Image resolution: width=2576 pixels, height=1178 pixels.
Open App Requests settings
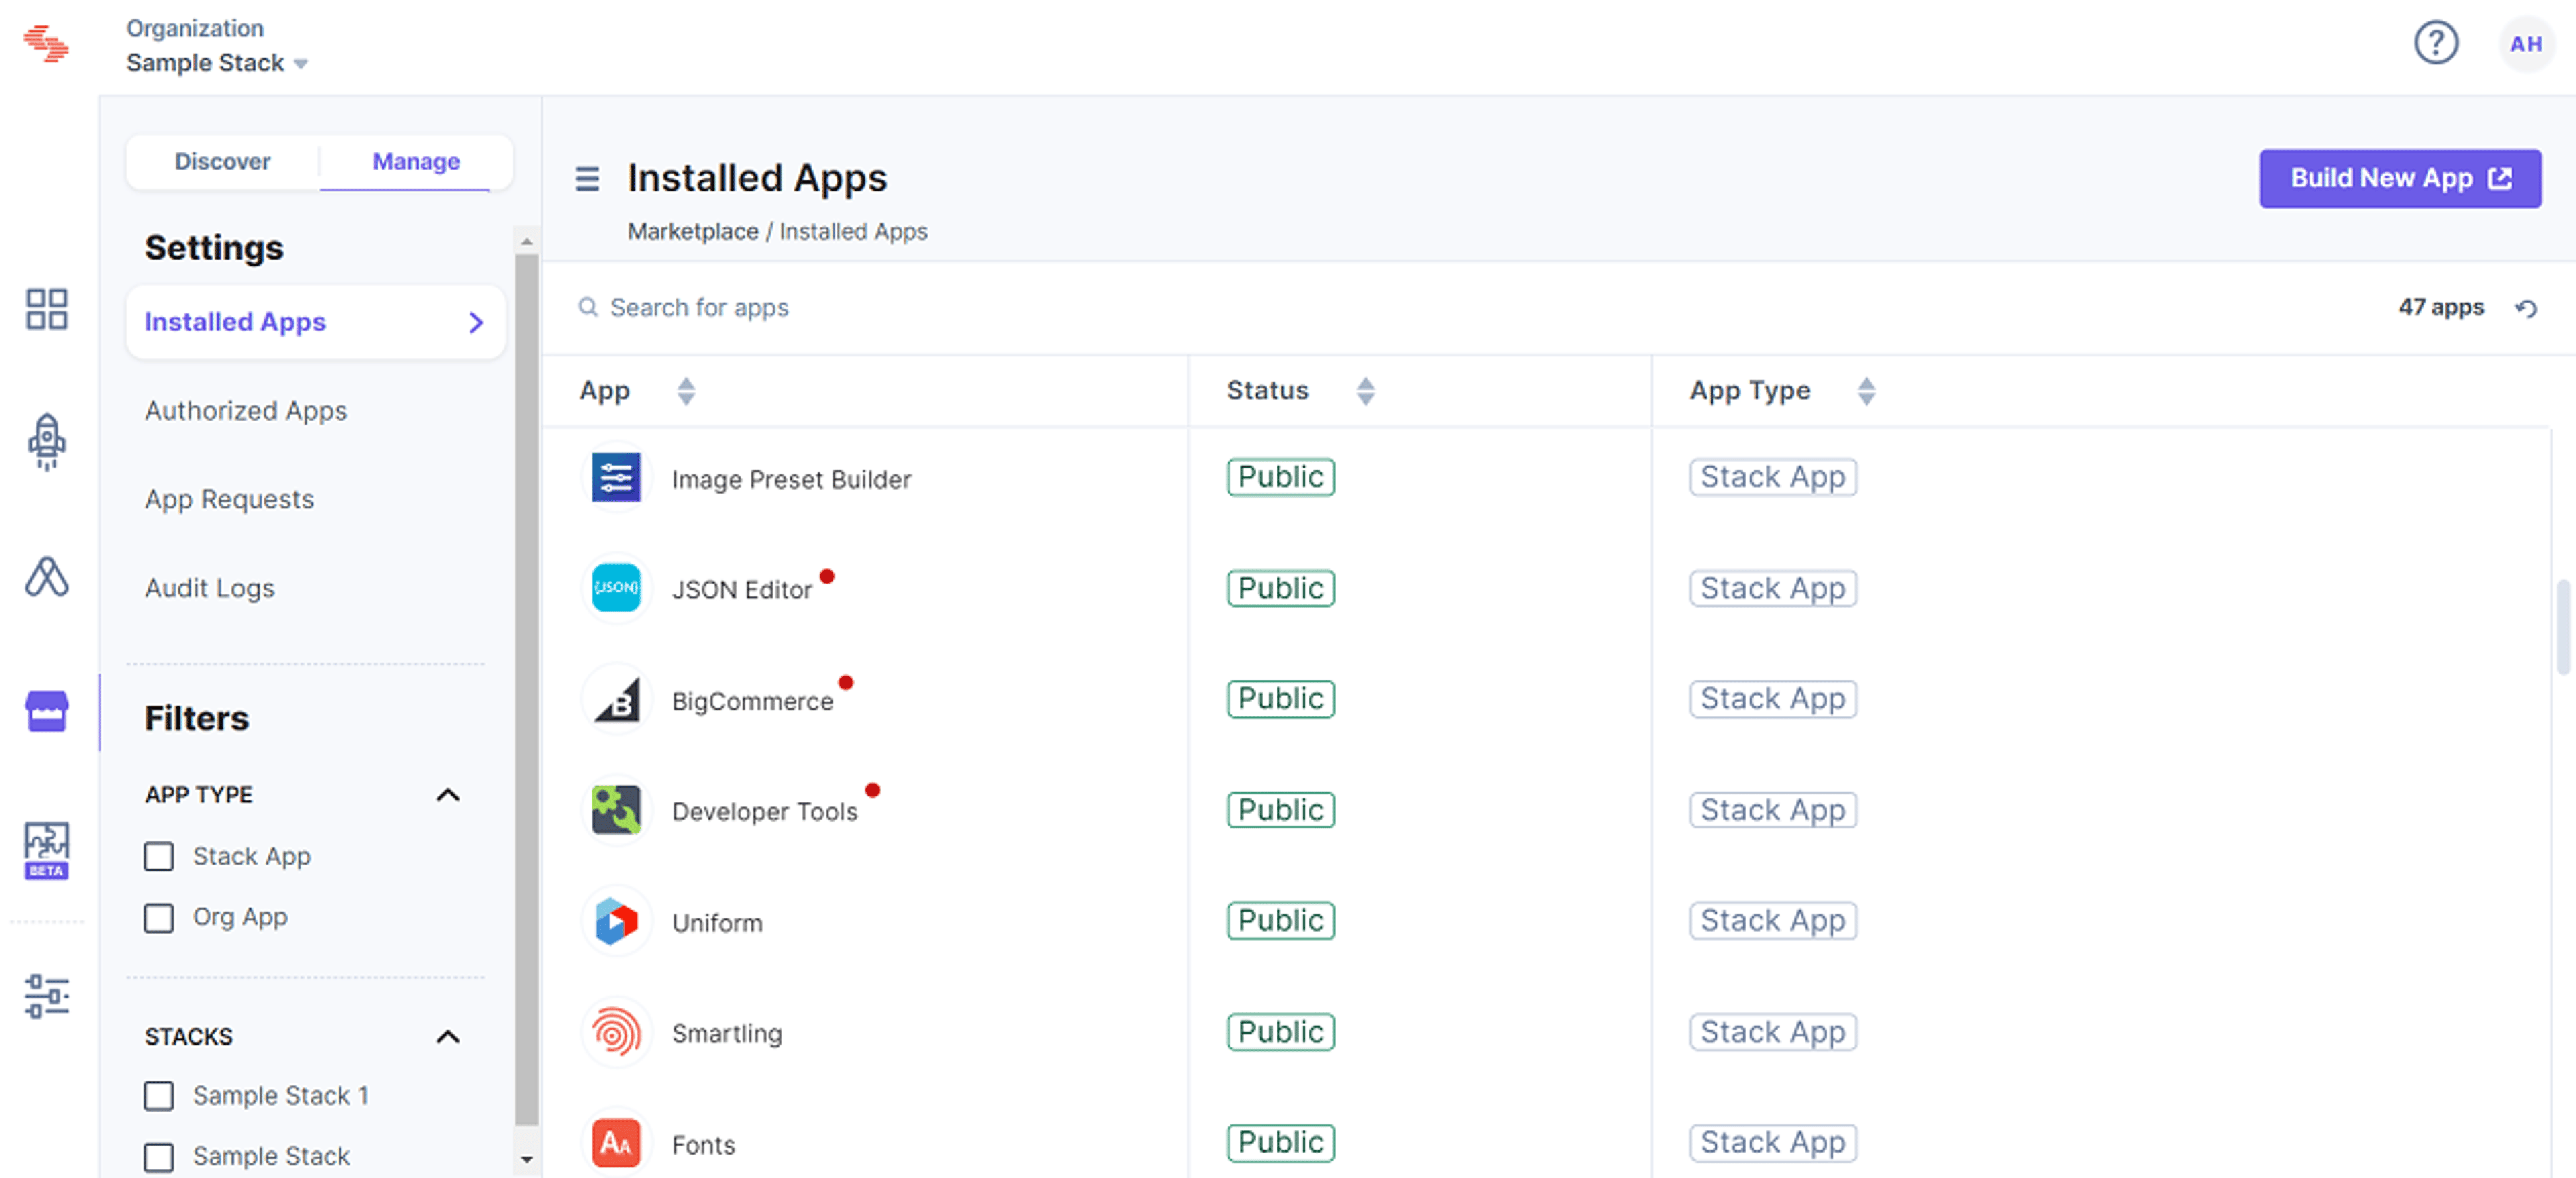coord(229,499)
